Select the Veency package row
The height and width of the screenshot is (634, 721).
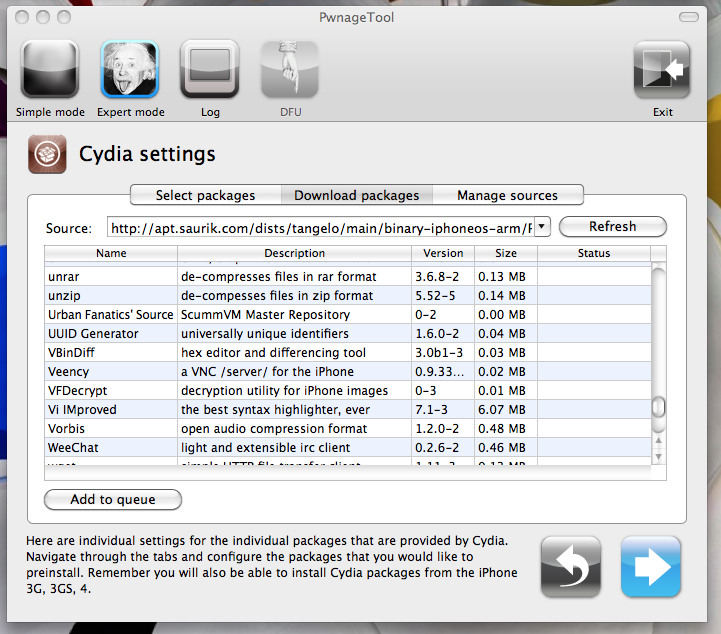[348, 371]
